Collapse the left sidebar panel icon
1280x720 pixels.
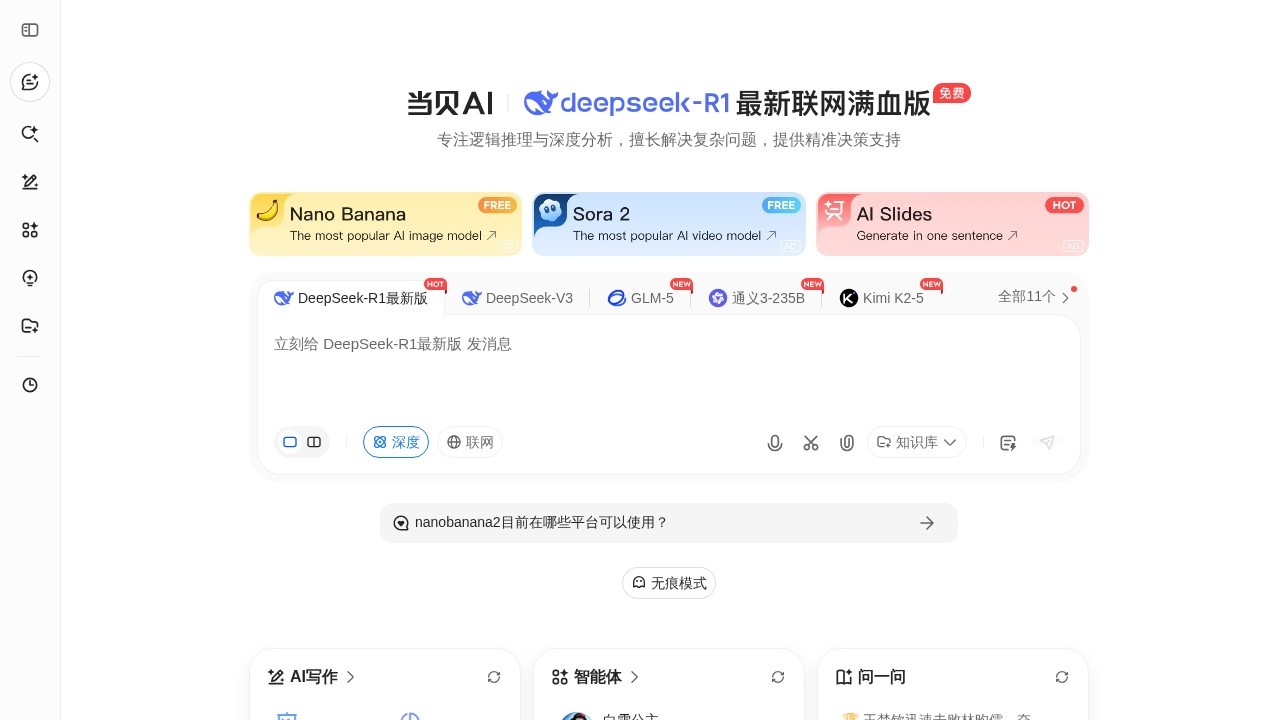30,30
